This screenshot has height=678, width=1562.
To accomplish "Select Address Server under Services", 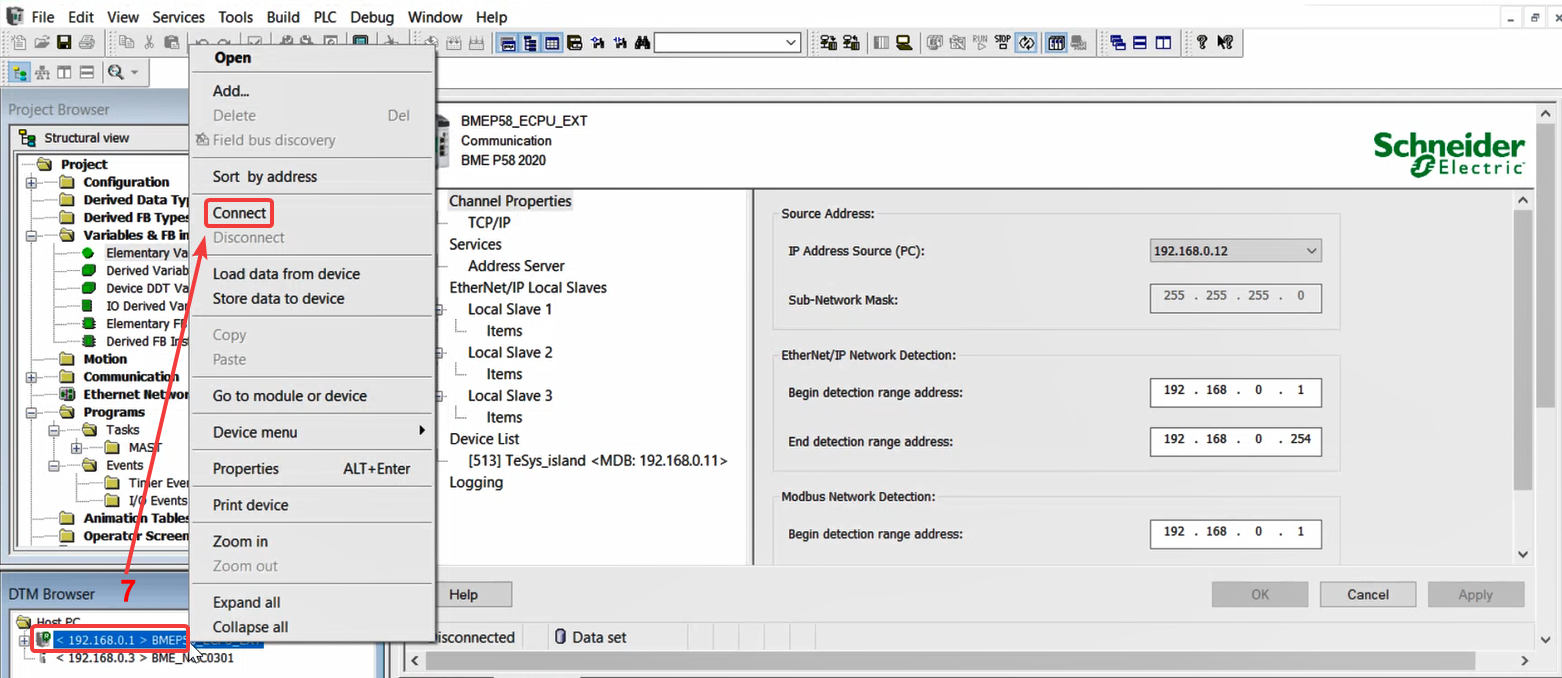I will coord(516,266).
